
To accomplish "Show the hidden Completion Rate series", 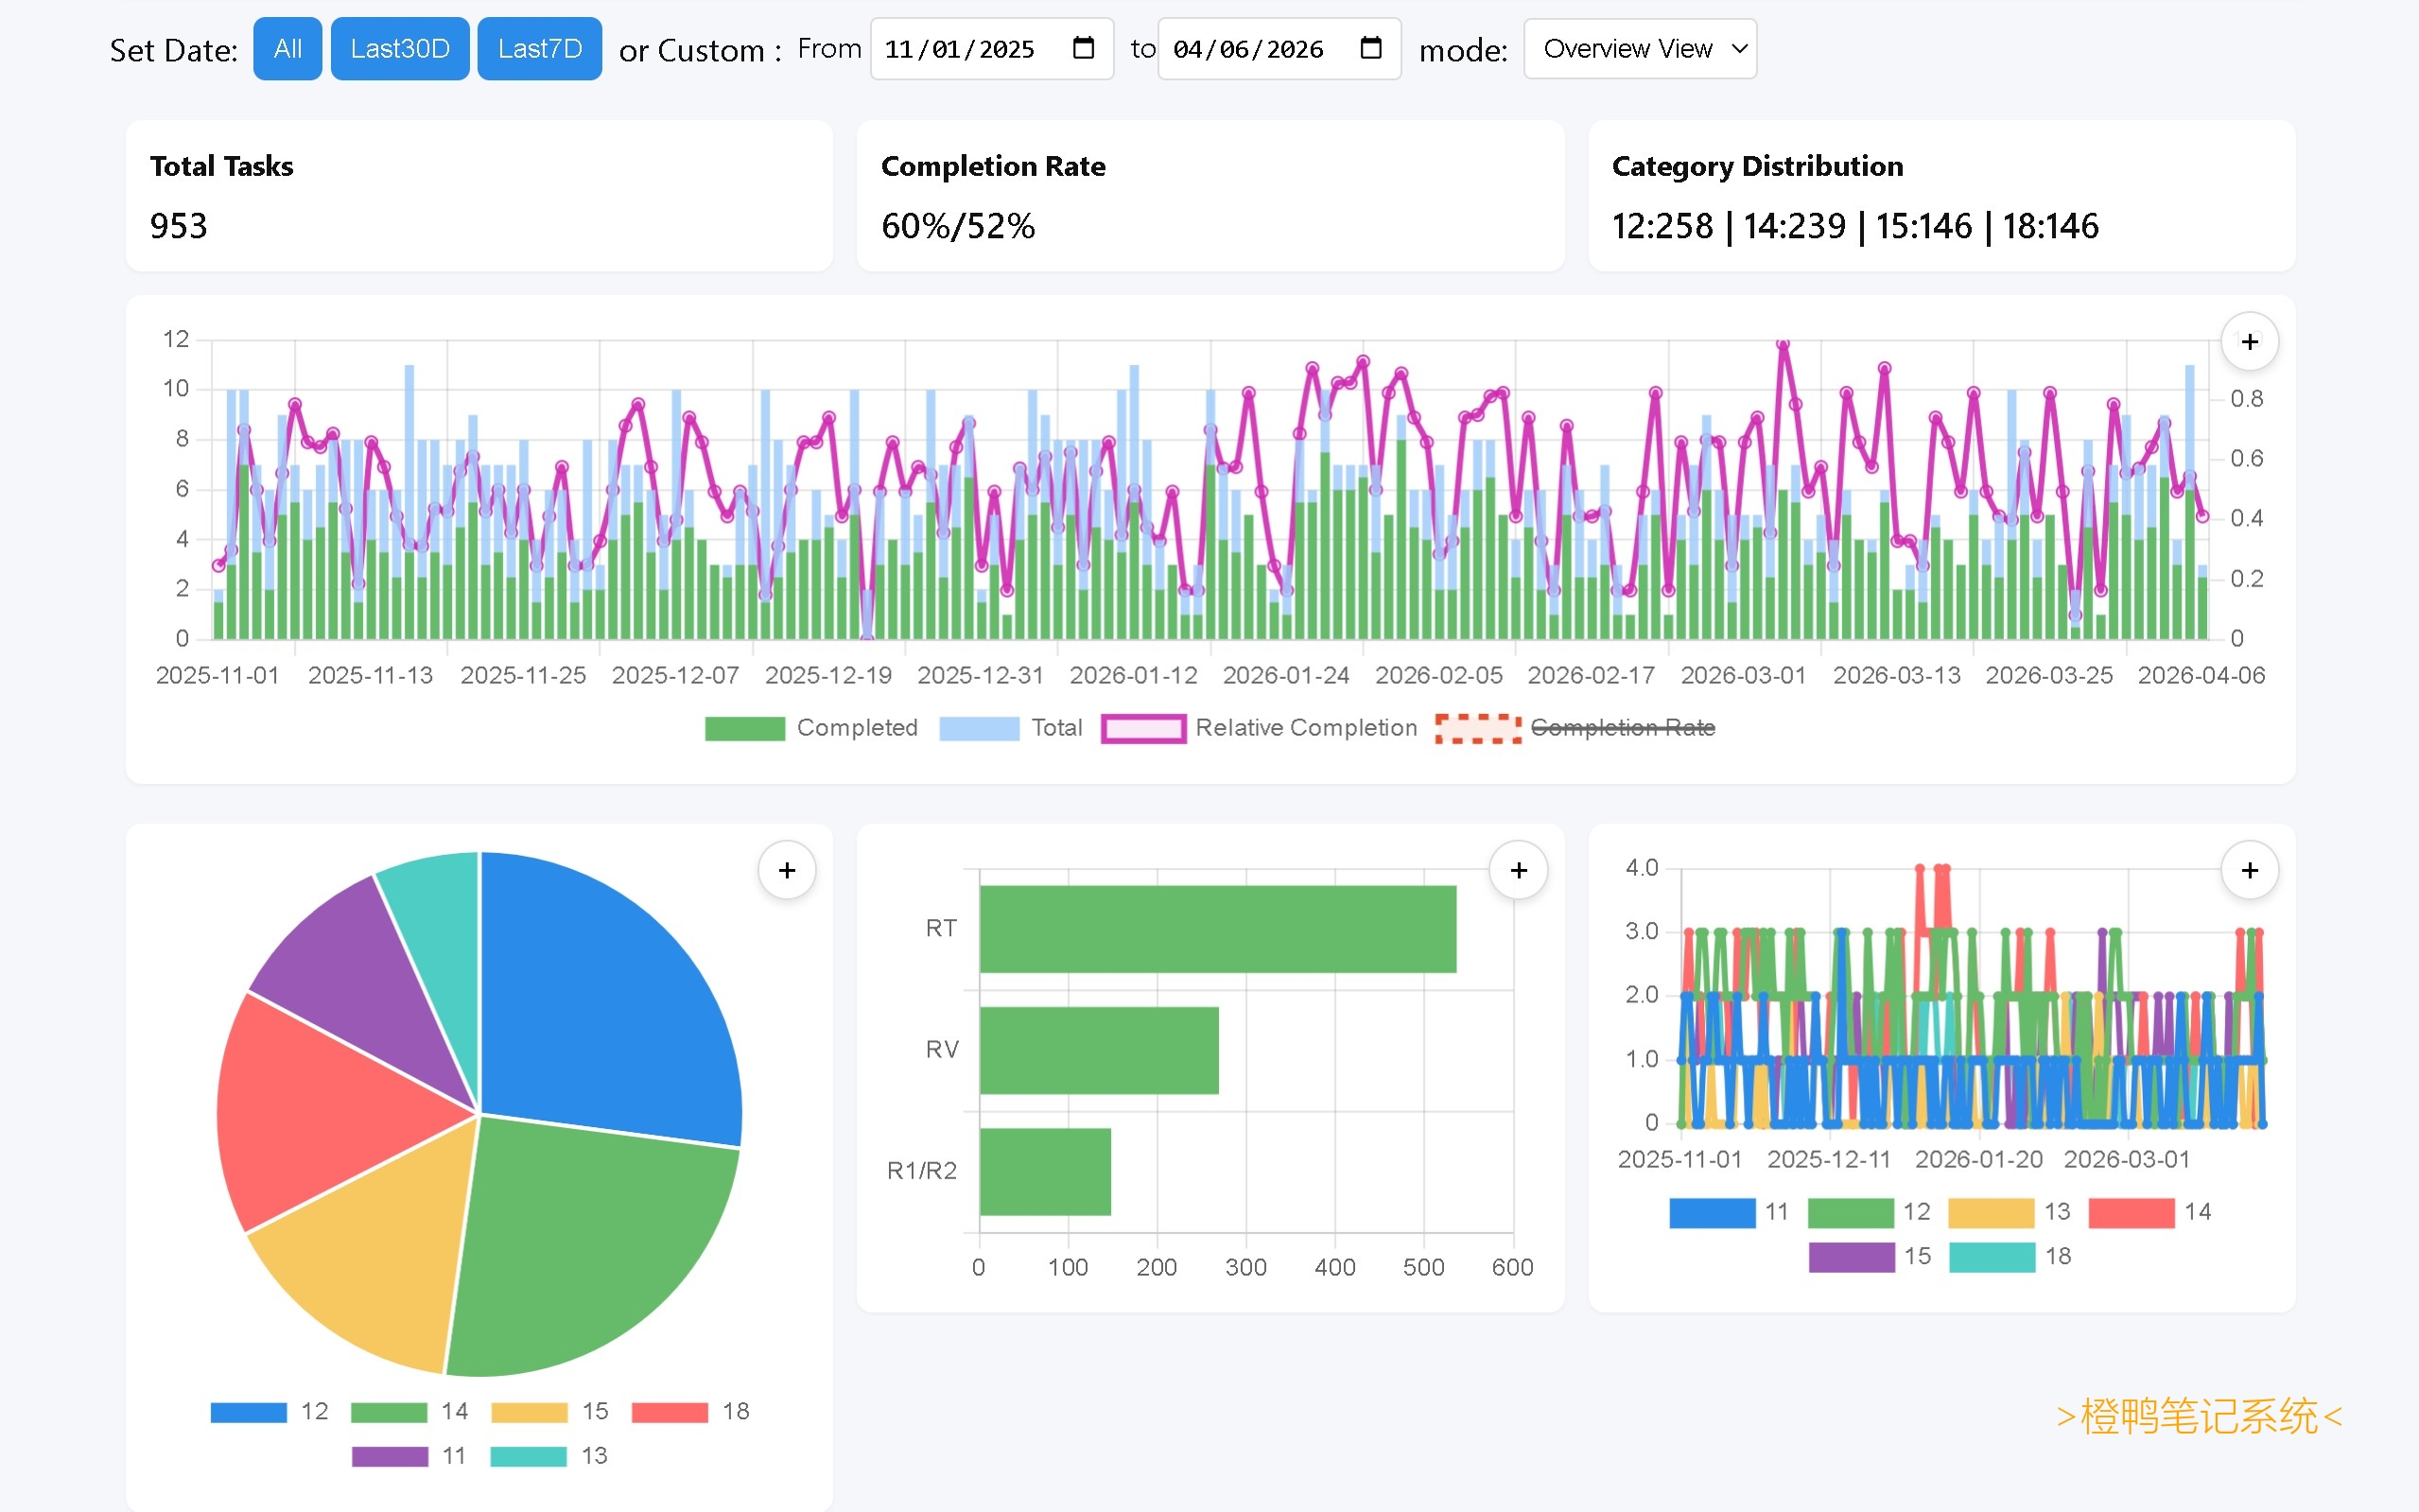I will (x=1621, y=728).
